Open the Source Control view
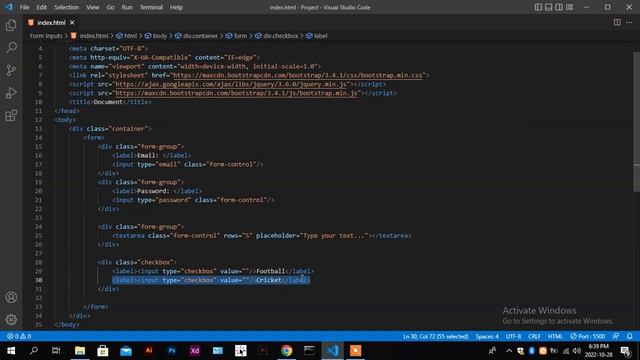 [11, 70]
